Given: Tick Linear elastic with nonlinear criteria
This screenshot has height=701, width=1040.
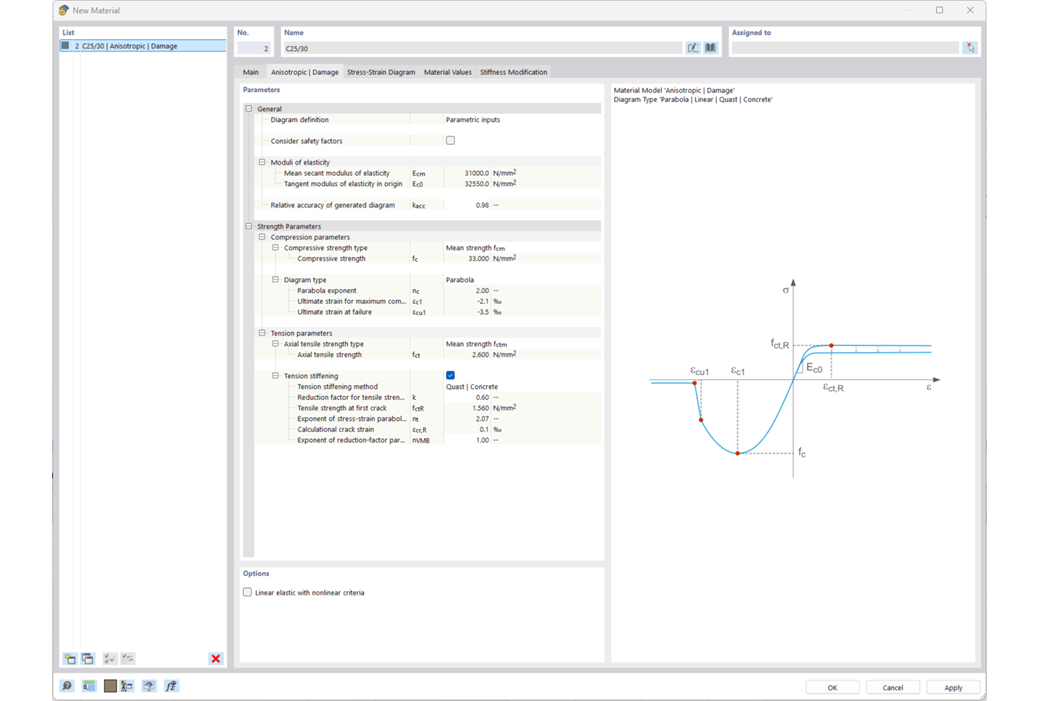Looking at the screenshot, I should click(247, 592).
